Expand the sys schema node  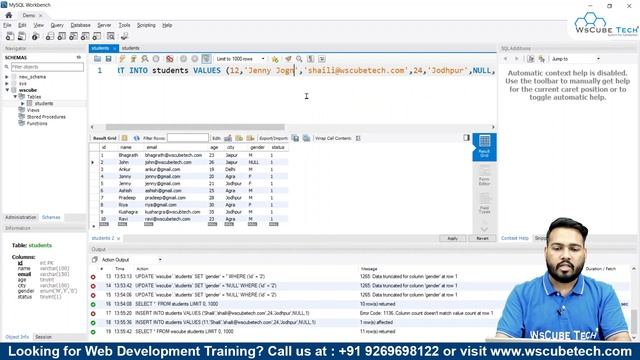(x=7, y=83)
